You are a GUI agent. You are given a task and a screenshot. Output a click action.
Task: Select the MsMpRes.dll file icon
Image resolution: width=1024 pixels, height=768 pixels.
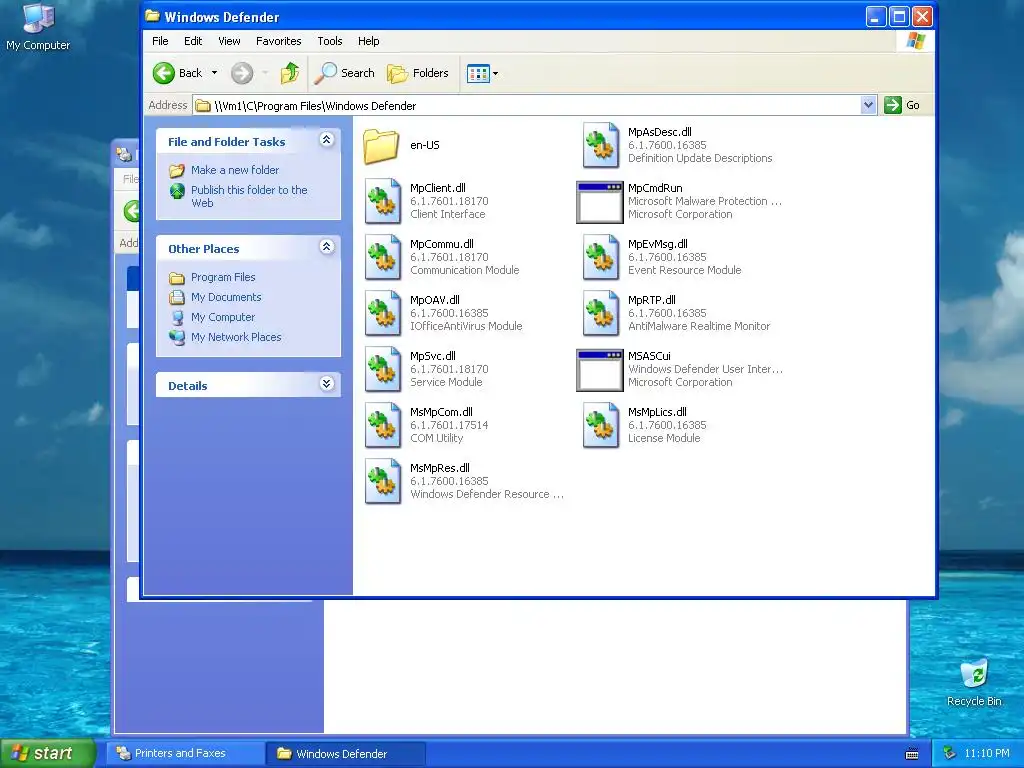pyautogui.click(x=383, y=482)
